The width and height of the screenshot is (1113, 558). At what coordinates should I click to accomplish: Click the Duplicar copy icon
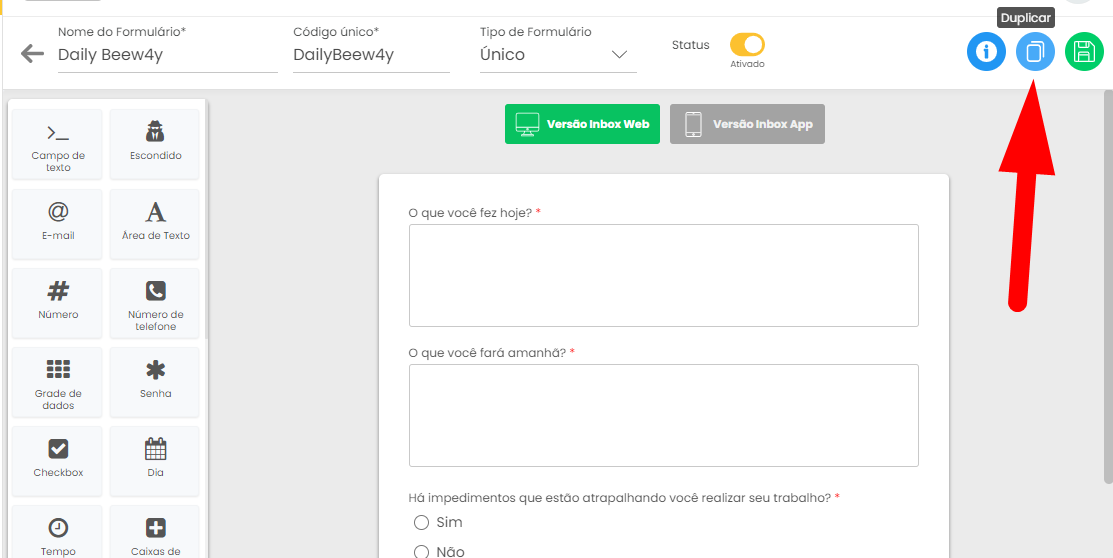1035,52
